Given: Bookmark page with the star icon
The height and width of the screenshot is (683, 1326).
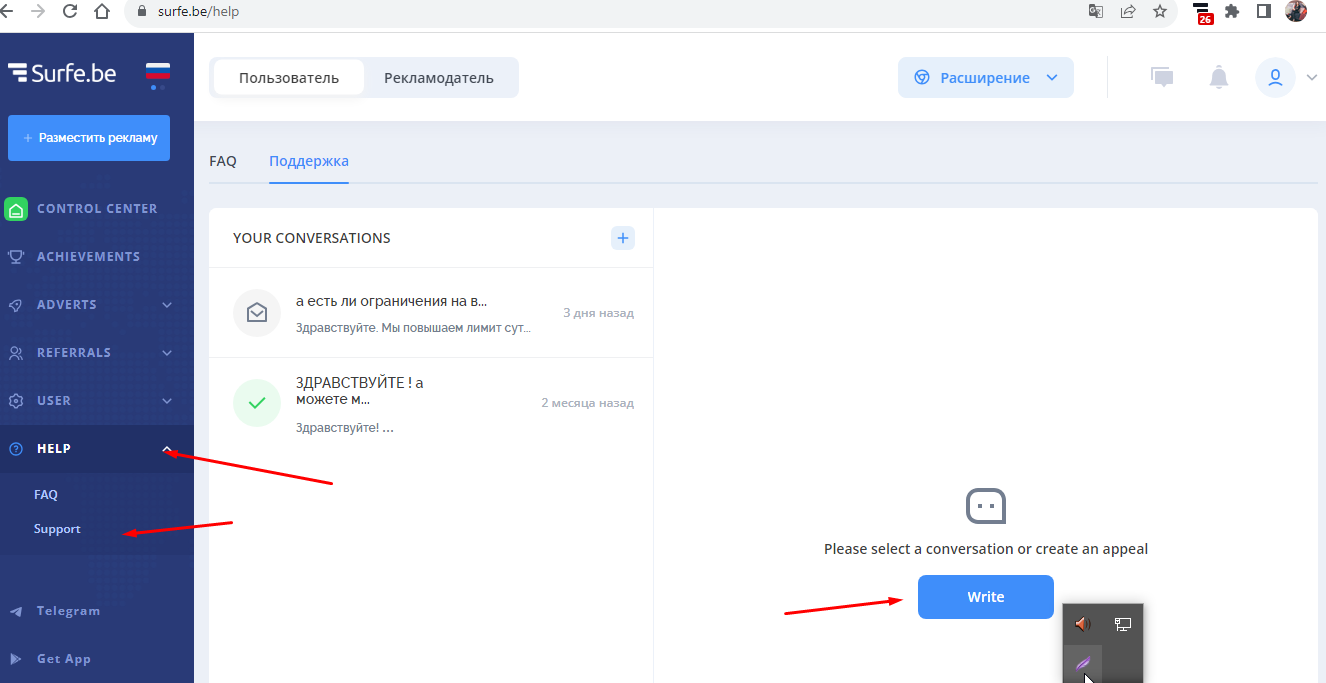Looking at the screenshot, I should point(1160,12).
